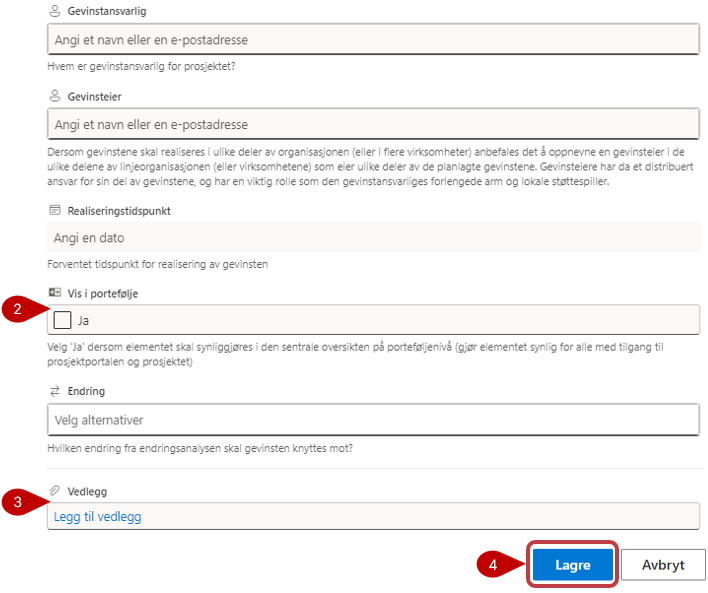Image resolution: width=708 pixels, height=593 pixels.
Task: Click the person icon beside Gevinstansvarlig
Action: coord(54,10)
